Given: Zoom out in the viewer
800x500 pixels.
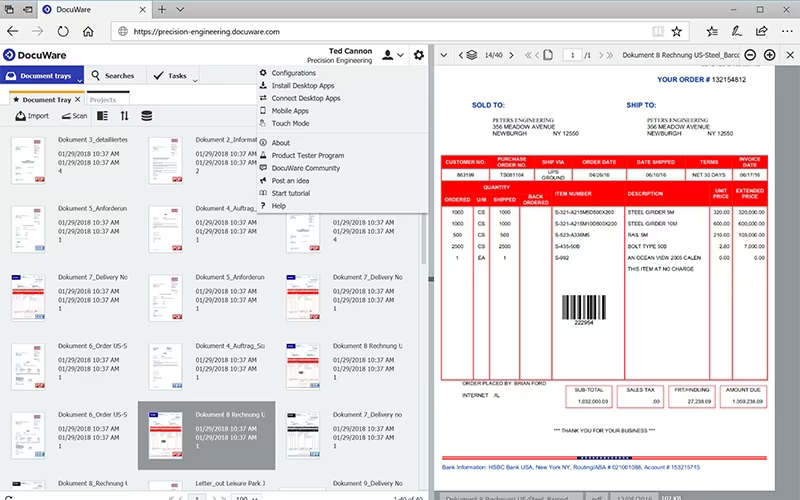Looking at the screenshot, I should point(750,55).
